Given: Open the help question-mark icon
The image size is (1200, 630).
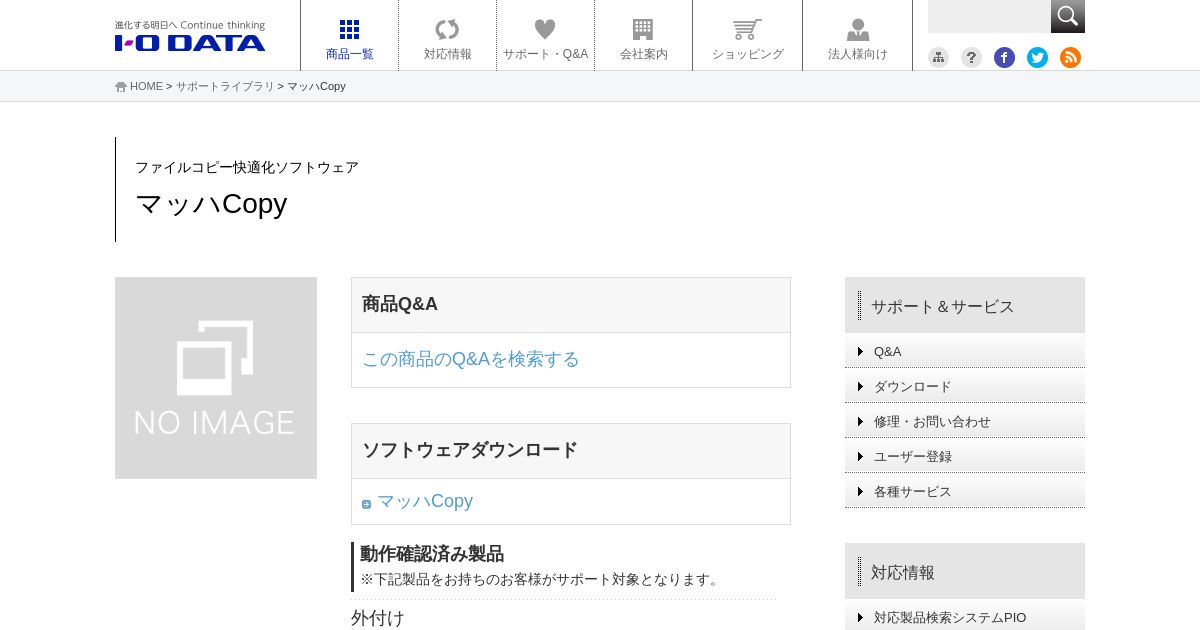Looking at the screenshot, I should pos(971,57).
